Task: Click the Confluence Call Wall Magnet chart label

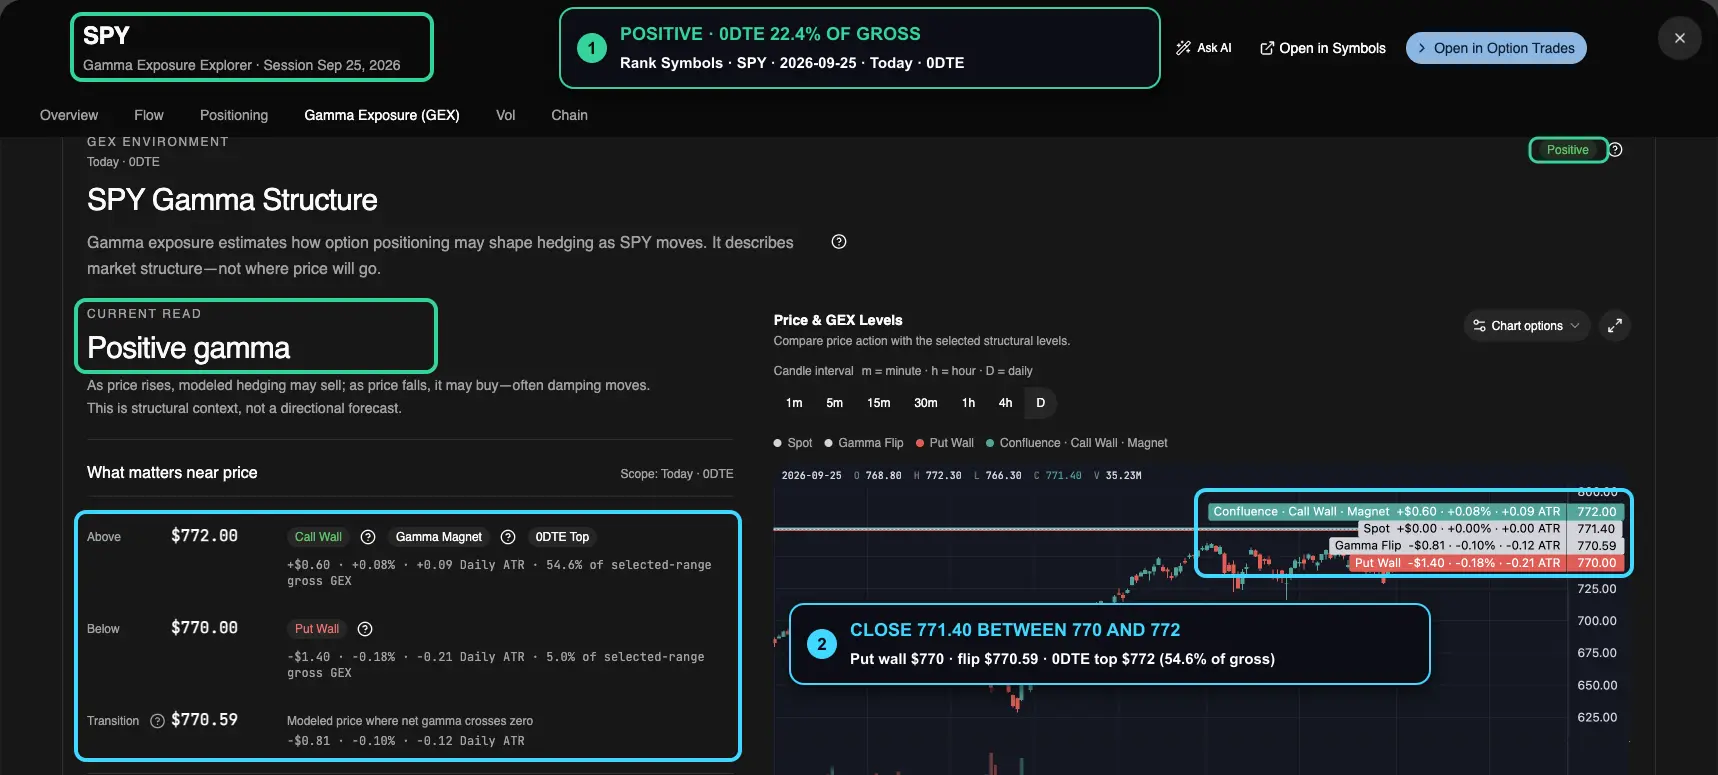Action: pos(1387,511)
